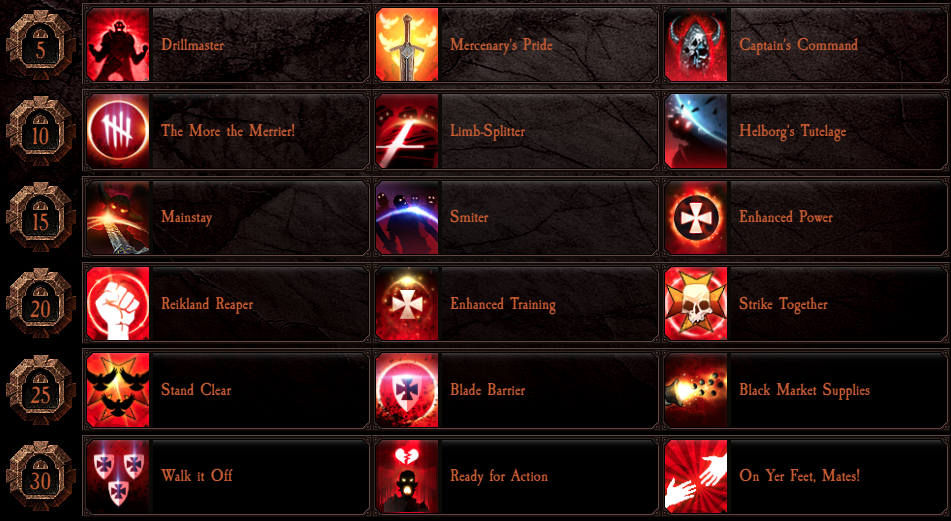Click the level 30 tier badge
The width and height of the screenshot is (951, 521).
tap(41, 476)
